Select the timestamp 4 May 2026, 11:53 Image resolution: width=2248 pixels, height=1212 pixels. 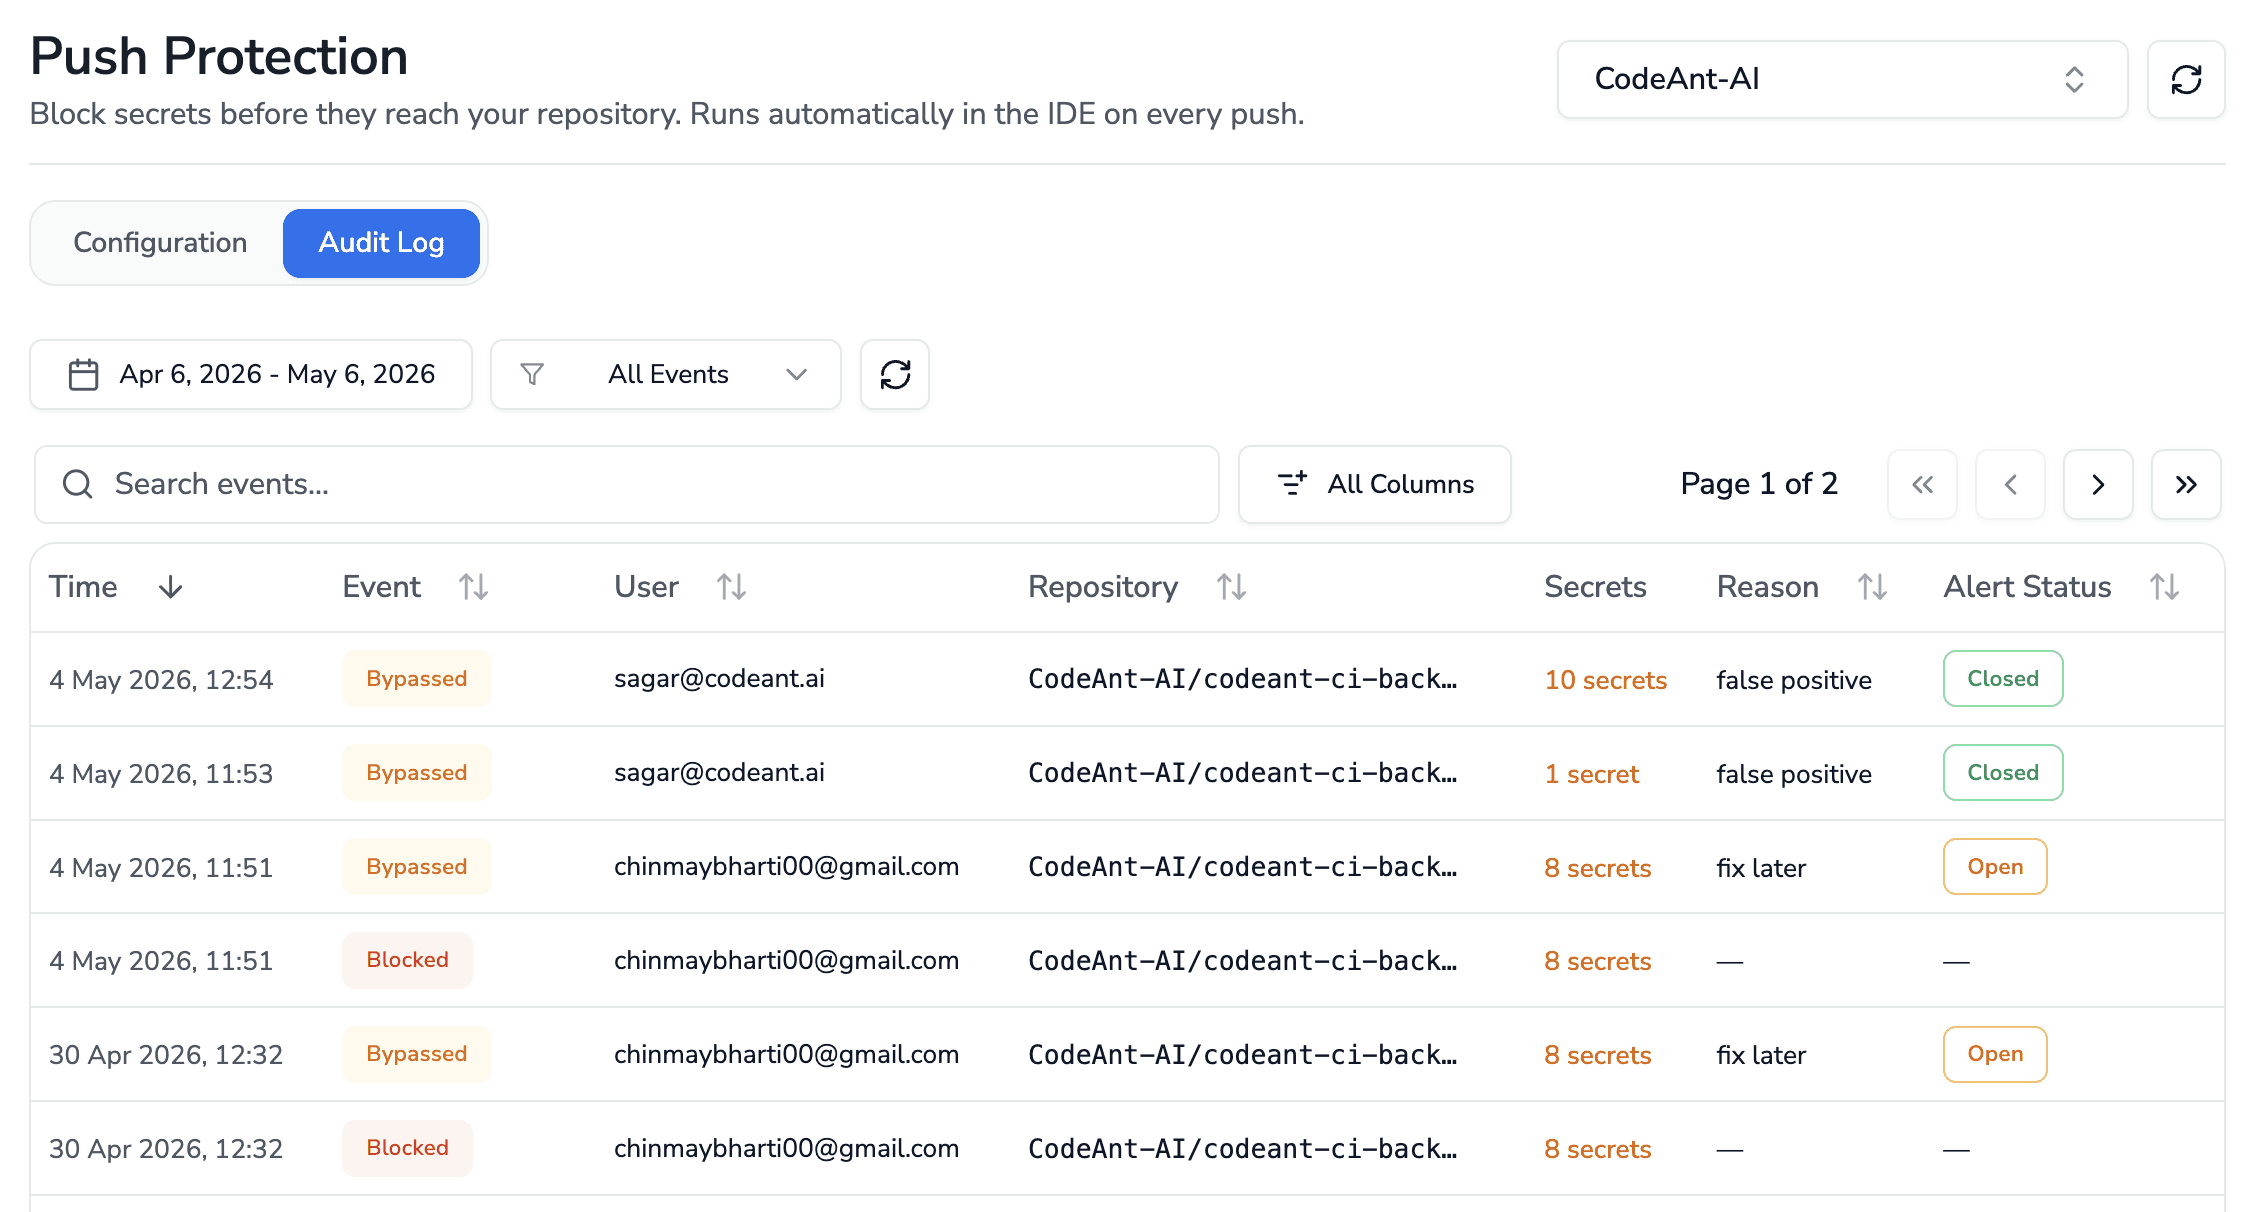tap(161, 774)
